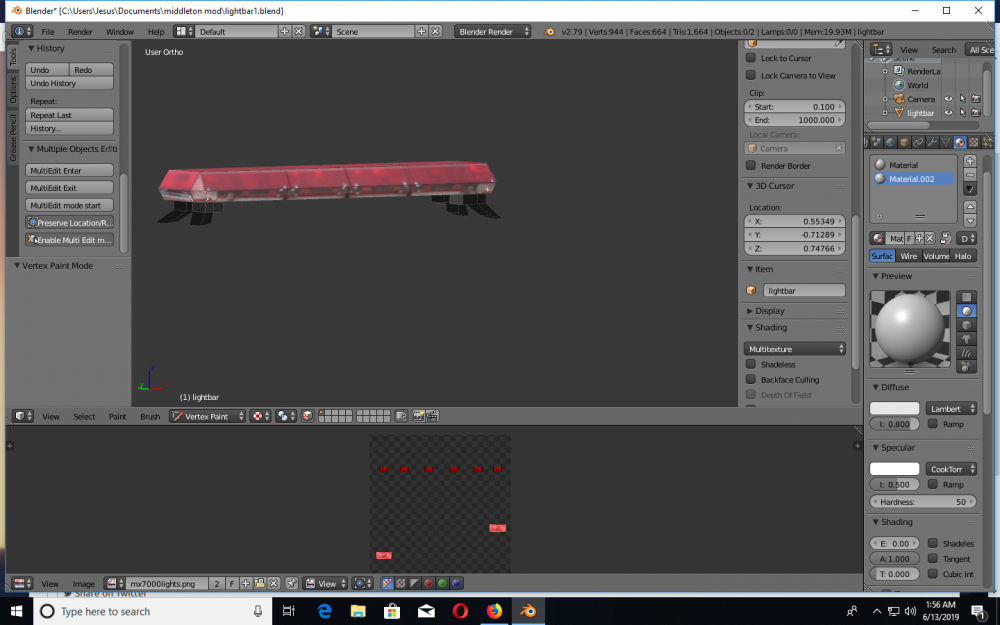Open the Object properties cube tab

(x=904, y=142)
